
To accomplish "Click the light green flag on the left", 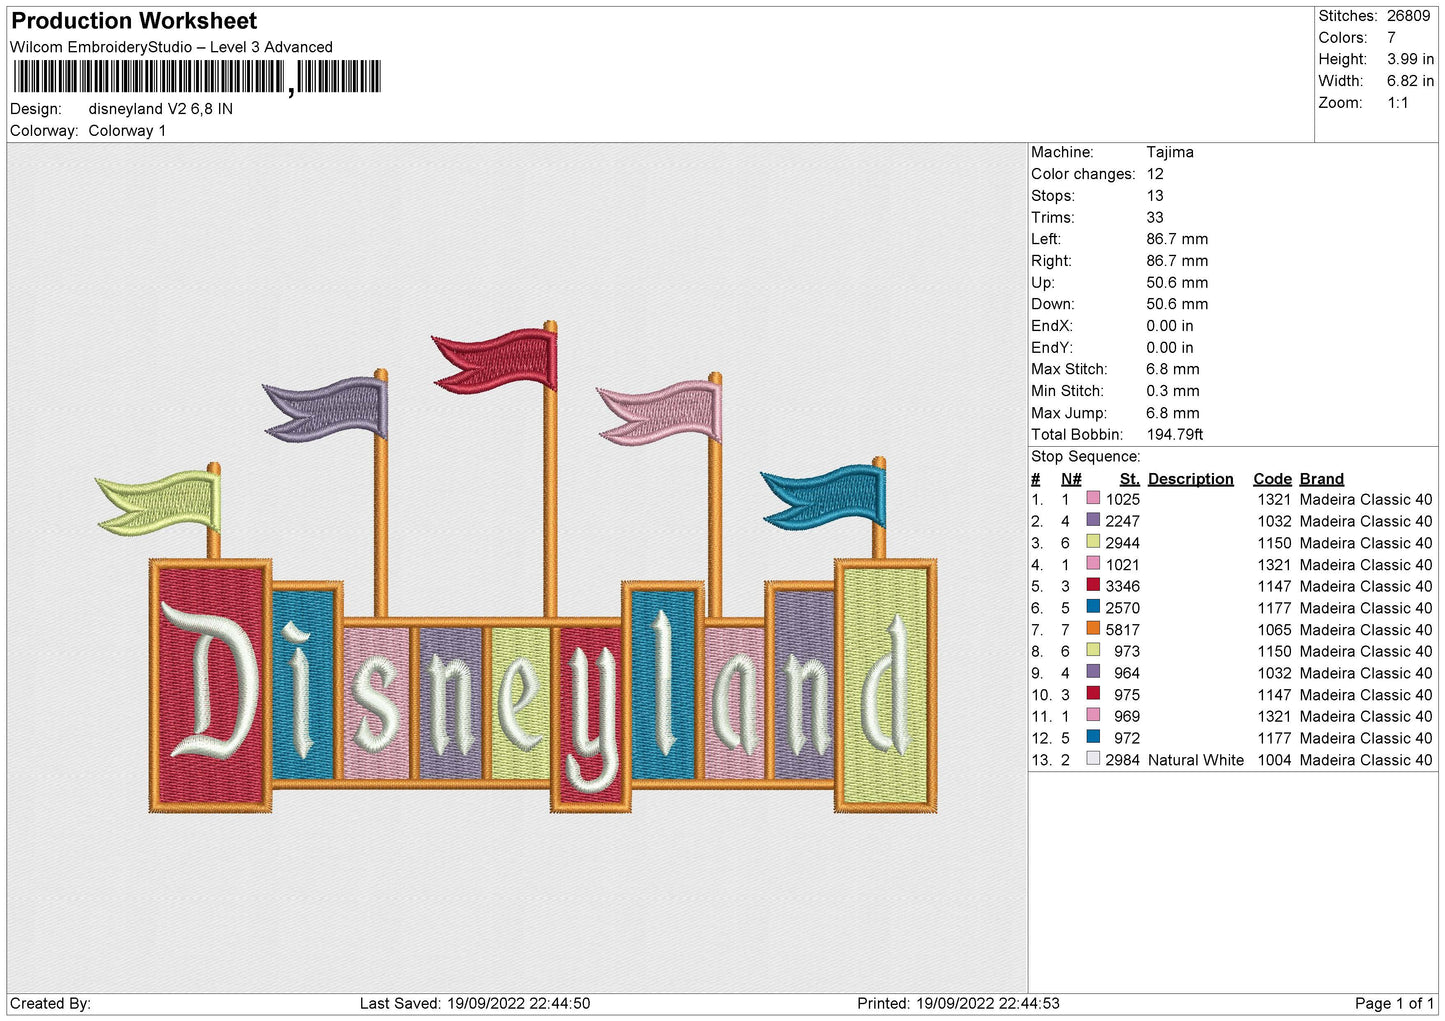I will click(x=162, y=501).
